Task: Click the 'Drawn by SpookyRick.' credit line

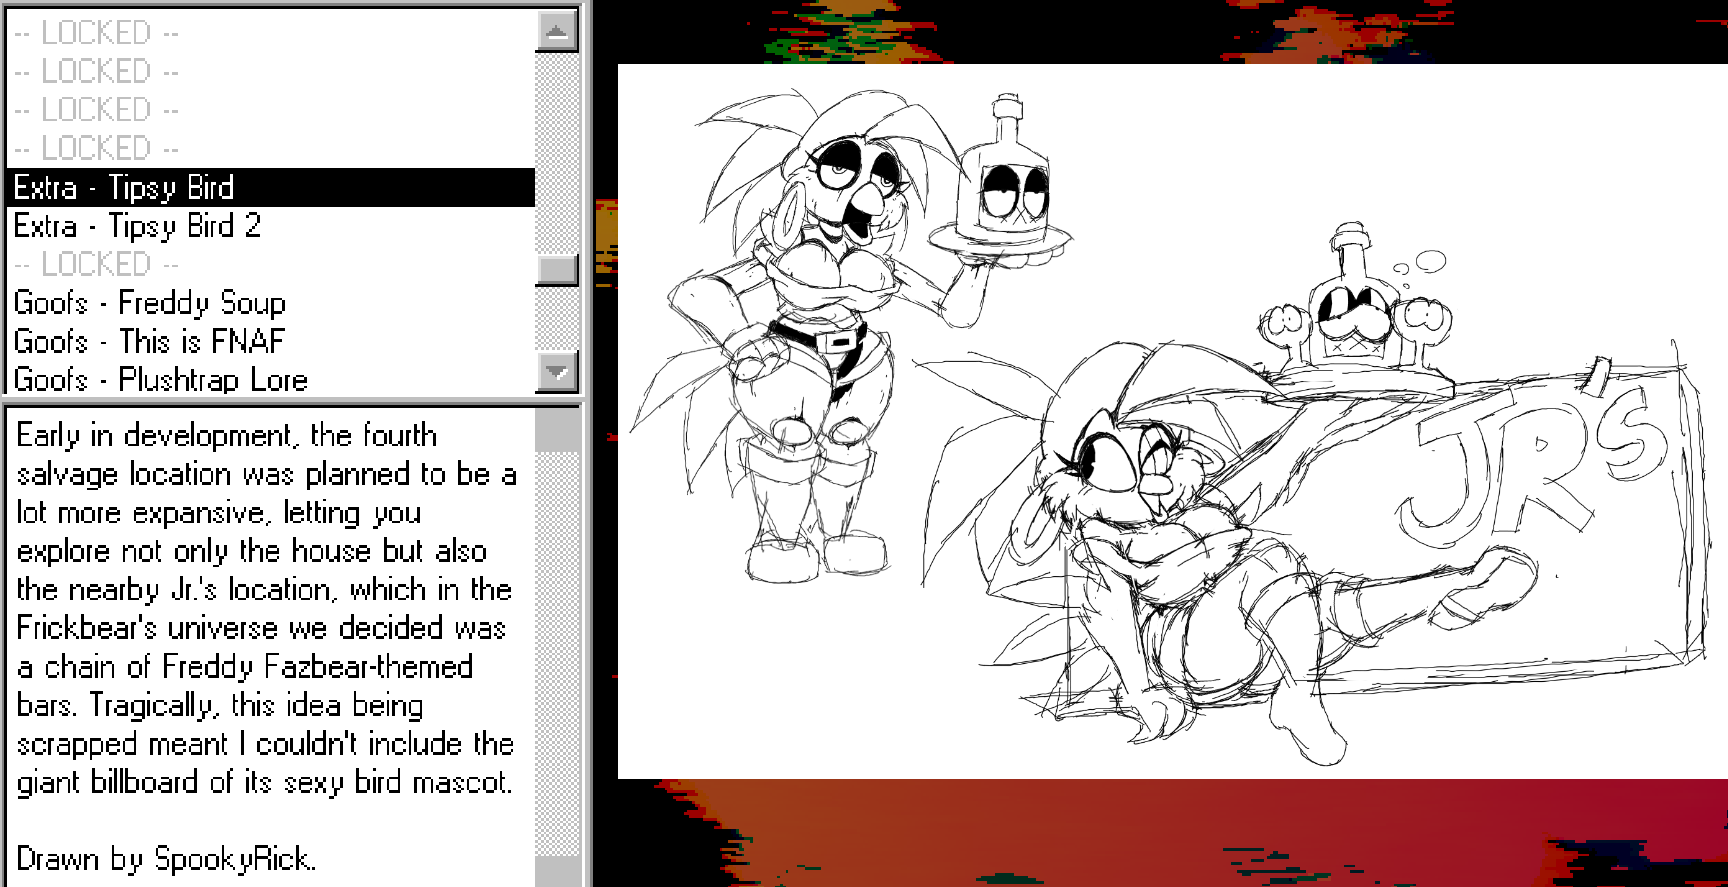Action: [167, 859]
